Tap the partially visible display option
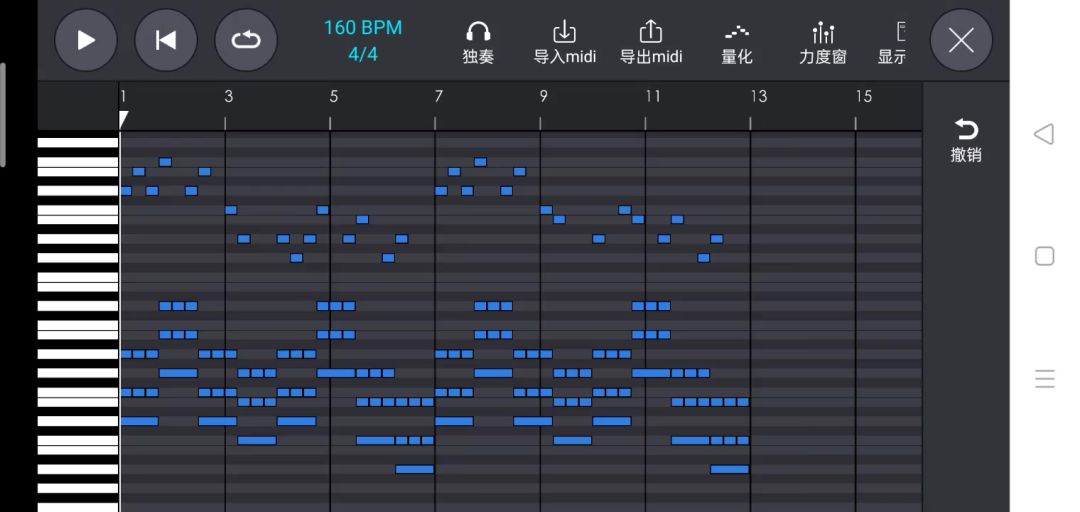Viewport: 1080px width, 512px height. click(x=894, y=42)
